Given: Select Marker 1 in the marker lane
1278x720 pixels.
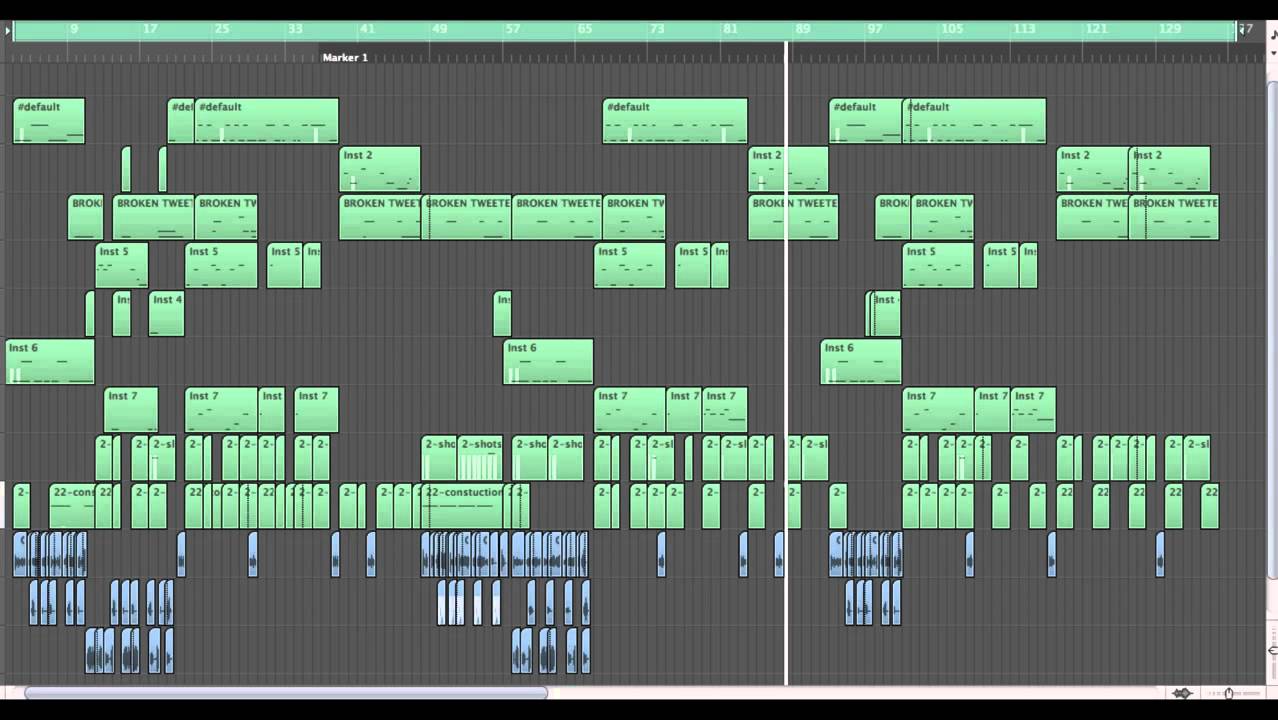Looking at the screenshot, I should pos(345,58).
